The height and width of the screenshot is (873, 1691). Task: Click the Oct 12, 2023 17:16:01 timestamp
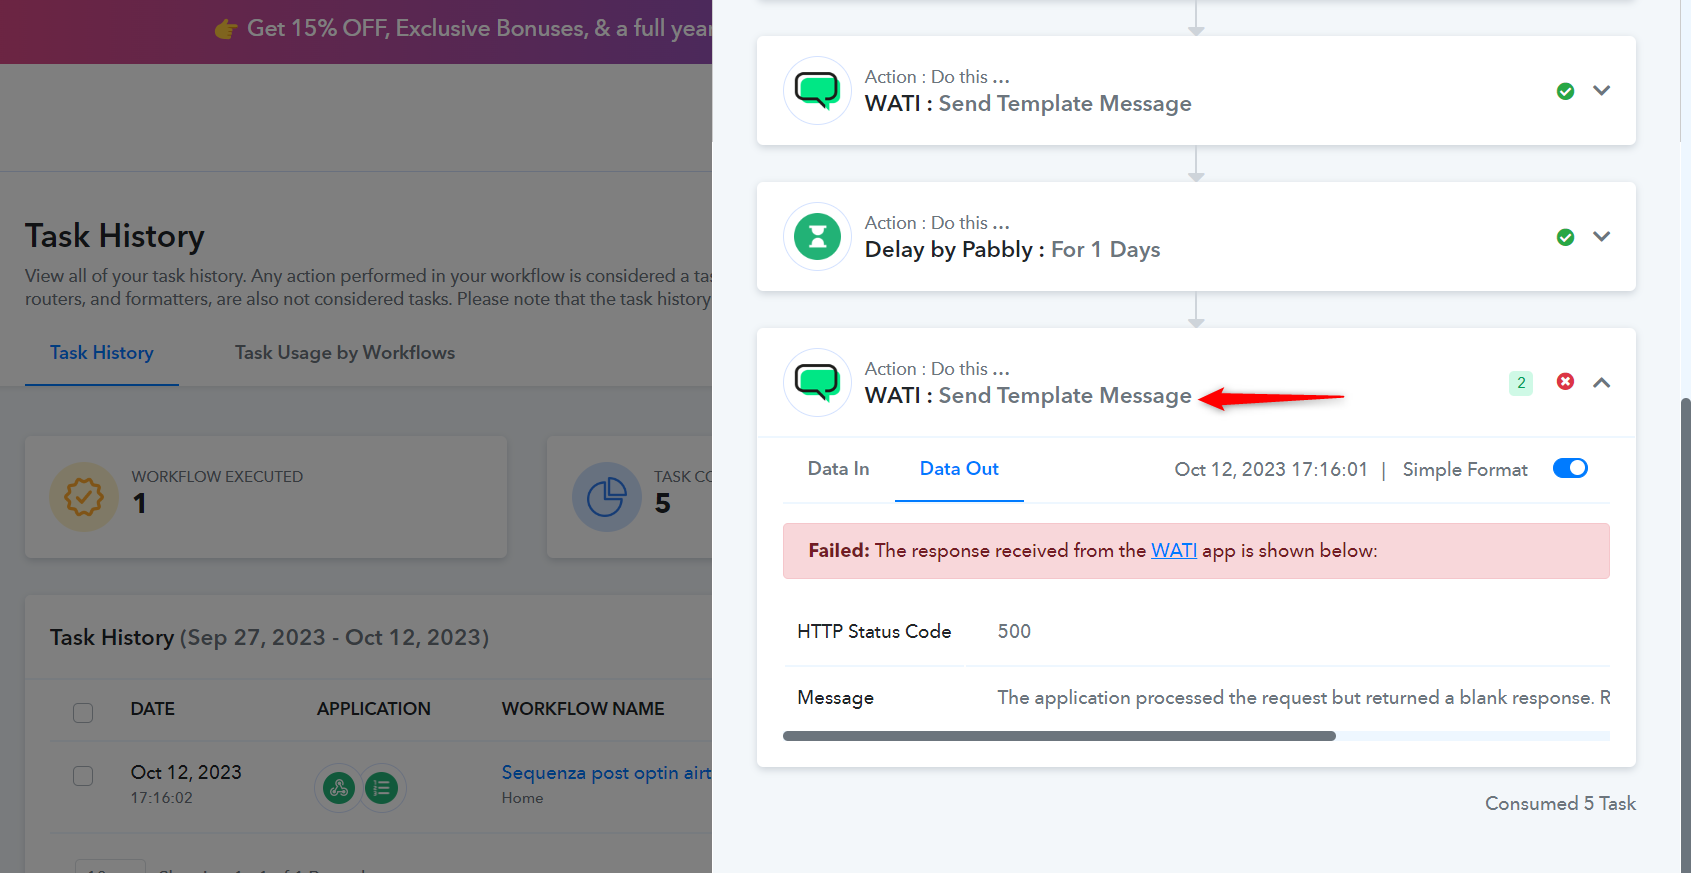pyautogui.click(x=1271, y=470)
